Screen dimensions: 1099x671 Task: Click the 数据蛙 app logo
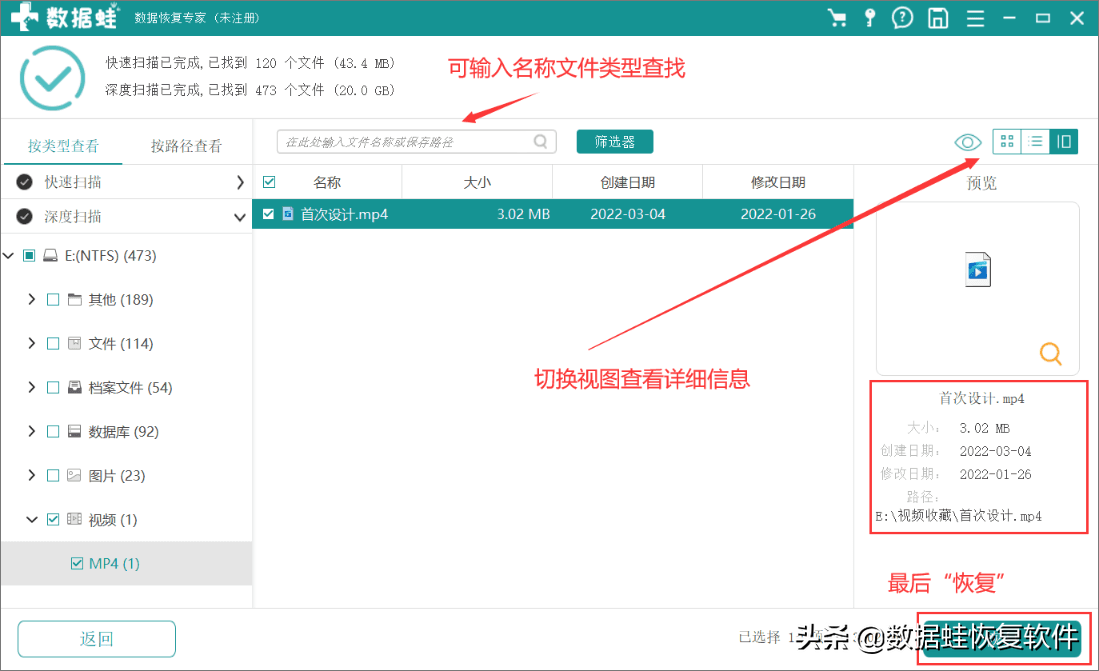(x=65, y=18)
